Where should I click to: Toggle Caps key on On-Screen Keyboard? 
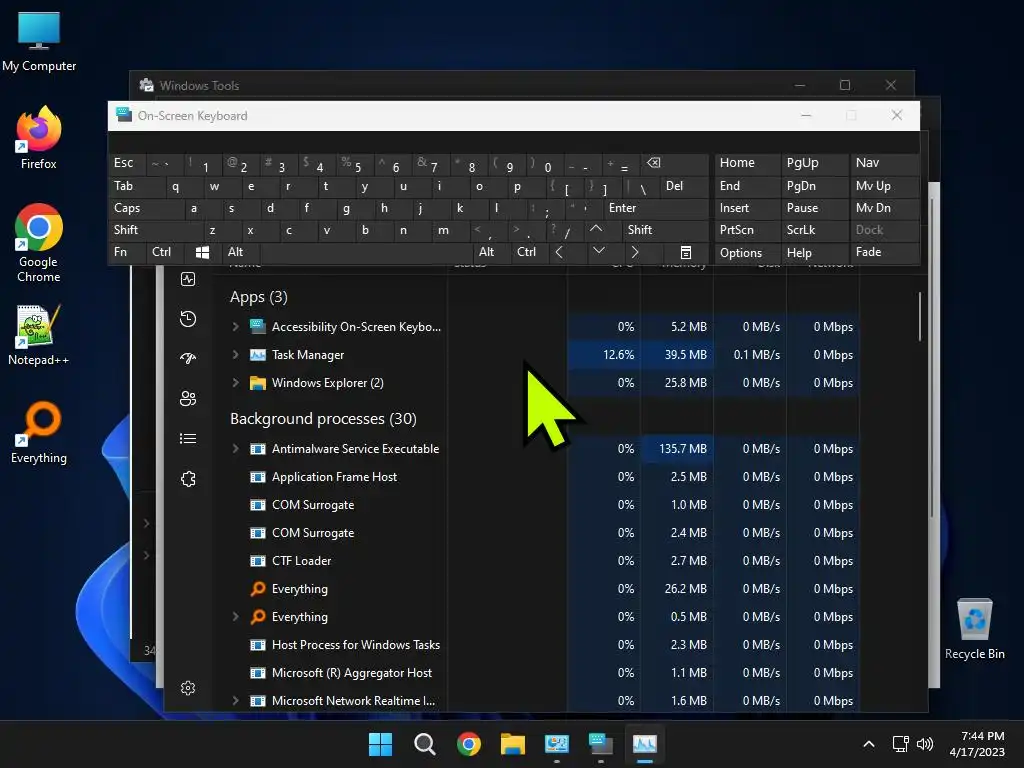coord(145,208)
